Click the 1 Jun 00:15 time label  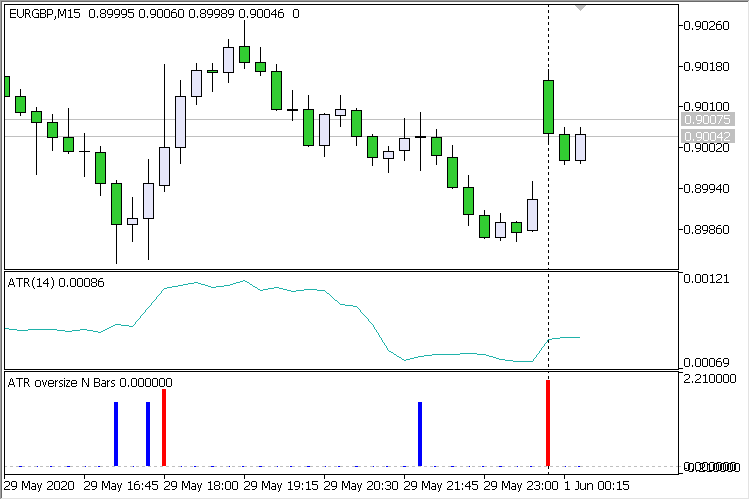point(597,485)
